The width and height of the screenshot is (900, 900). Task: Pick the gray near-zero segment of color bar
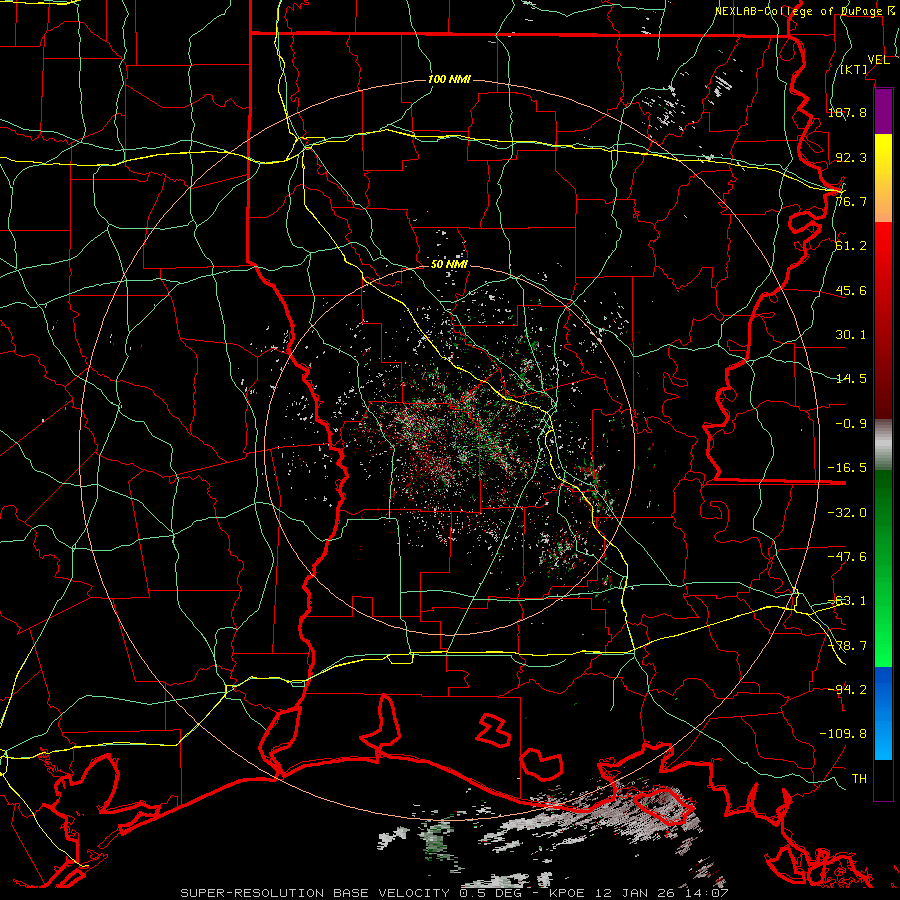(883, 445)
